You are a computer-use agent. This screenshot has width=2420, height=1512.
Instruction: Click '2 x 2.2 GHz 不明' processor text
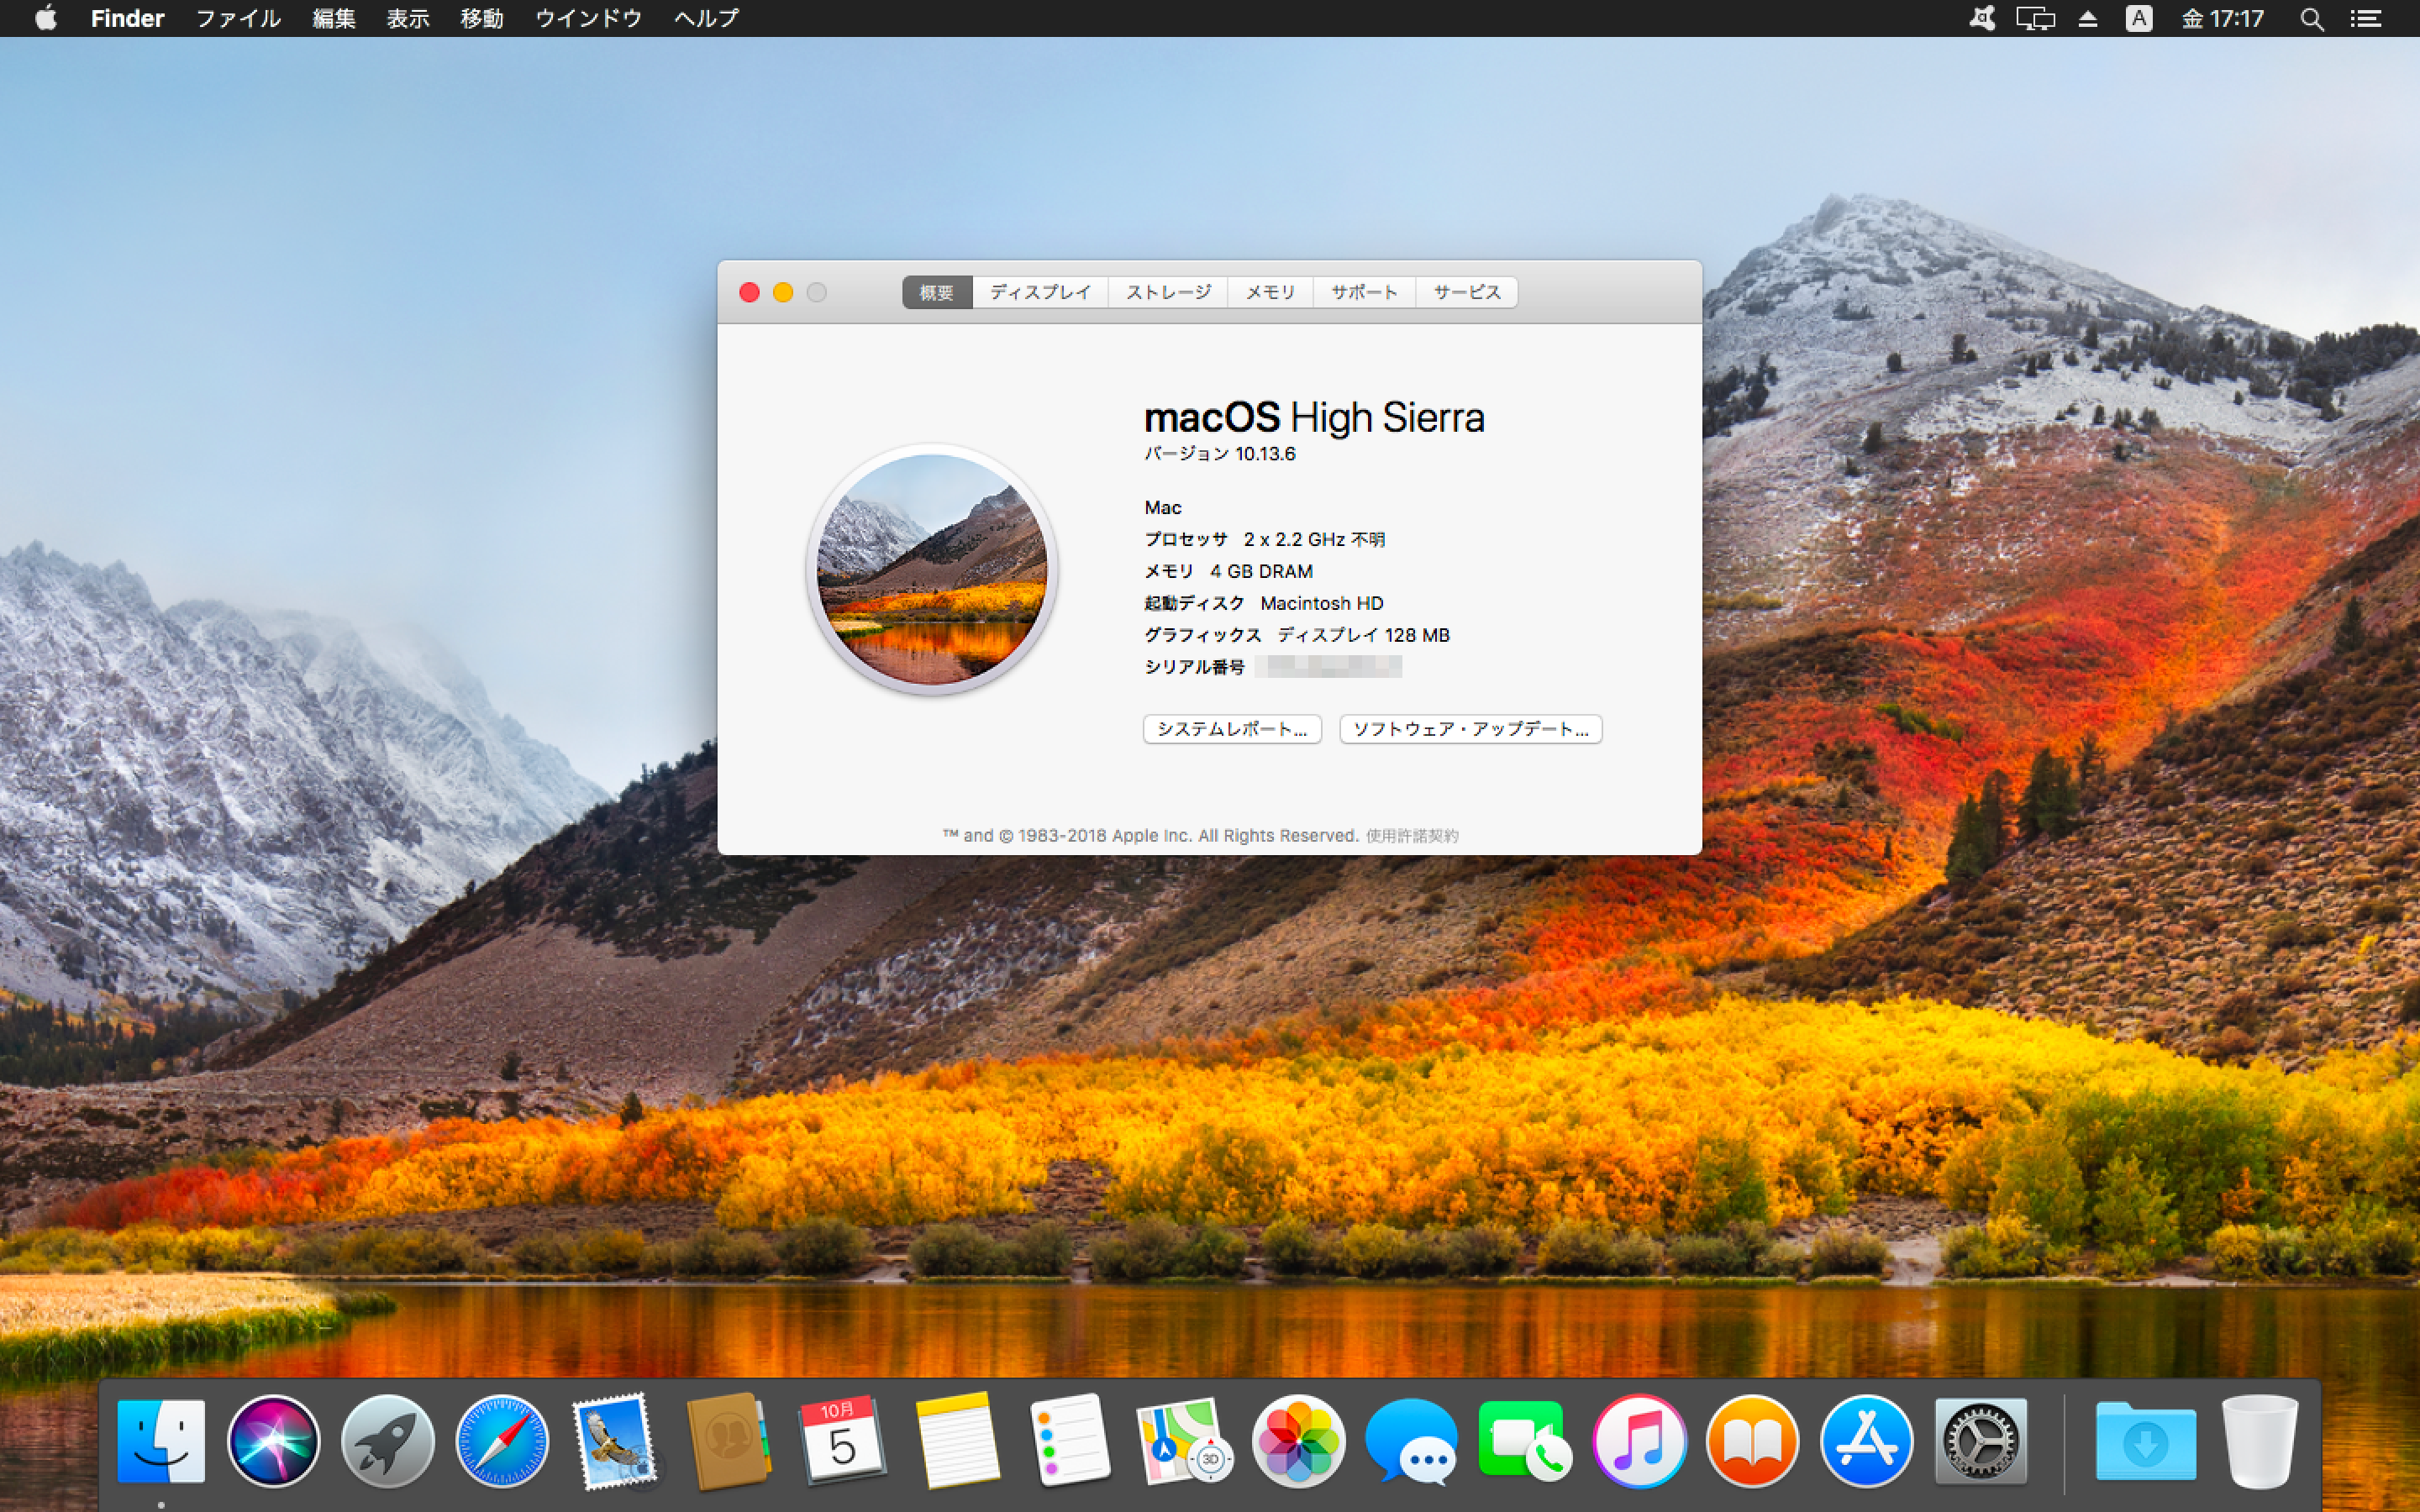click(1314, 539)
